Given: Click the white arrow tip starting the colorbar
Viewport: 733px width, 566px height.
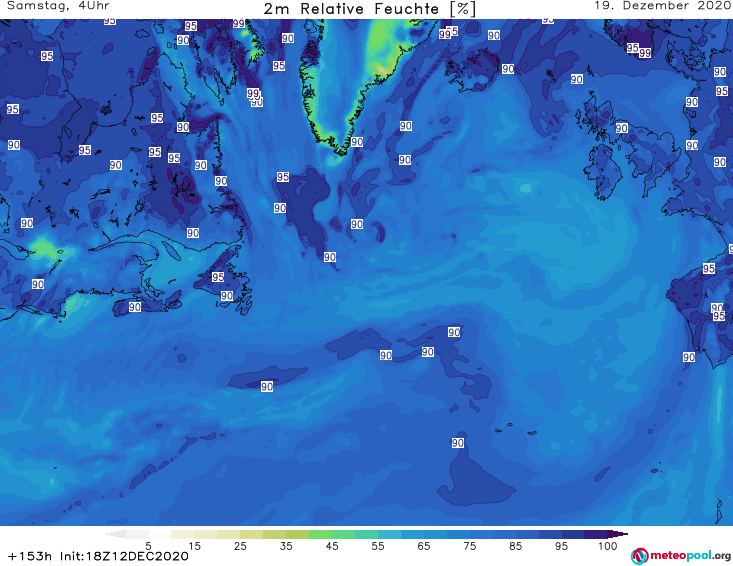Looking at the screenshot, I should click(115, 534).
